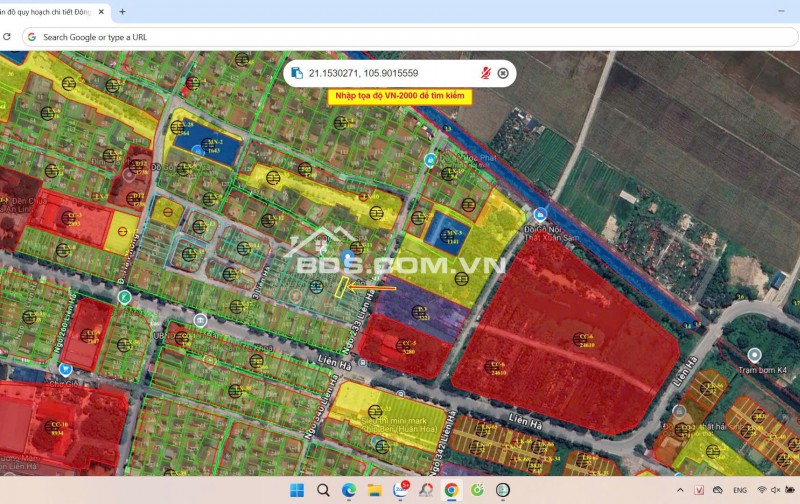Viewport: 800px width, 504px height.
Task: Select the blue MN-3 planning zone
Action: click(x=446, y=235)
